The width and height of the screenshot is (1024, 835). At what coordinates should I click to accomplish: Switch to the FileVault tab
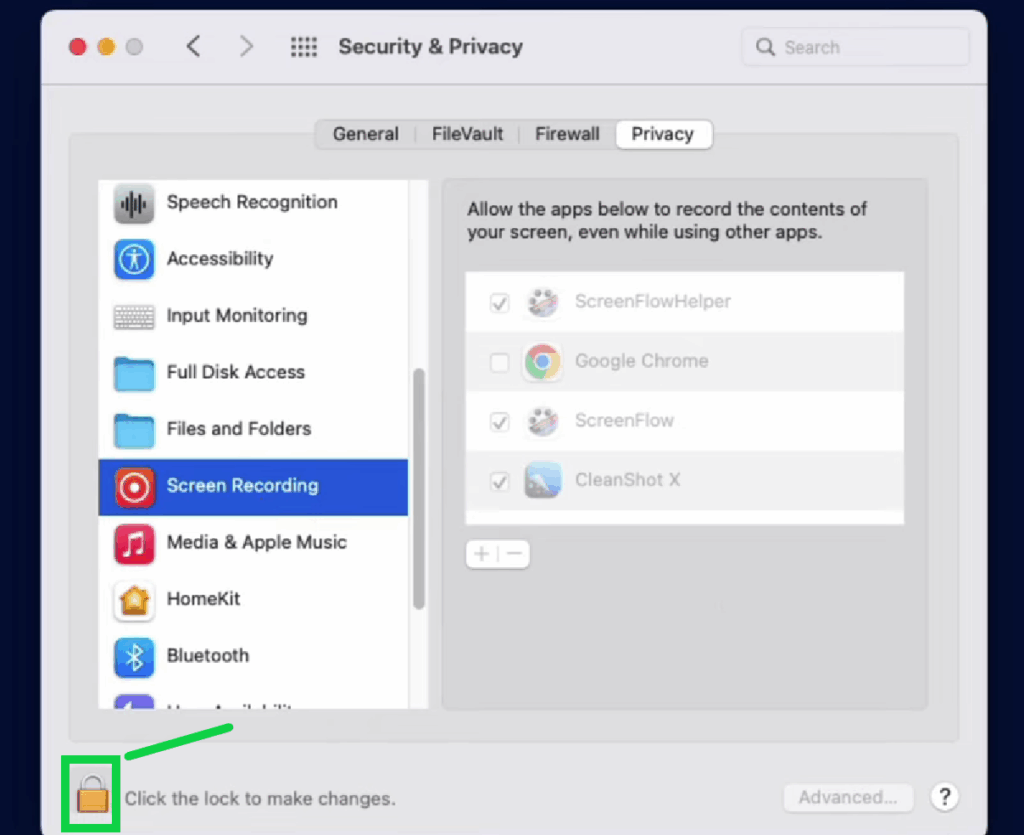(x=467, y=133)
